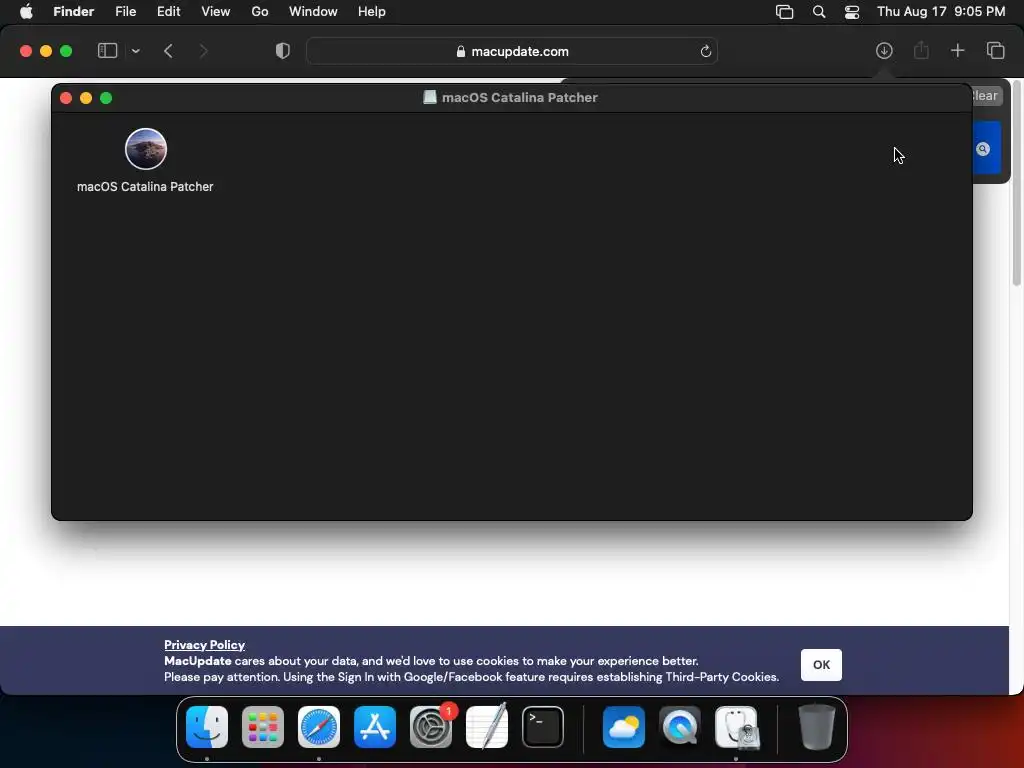This screenshot has height=768, width=1024.
Task: Show the date and time panel
Action: click(941, 12)
